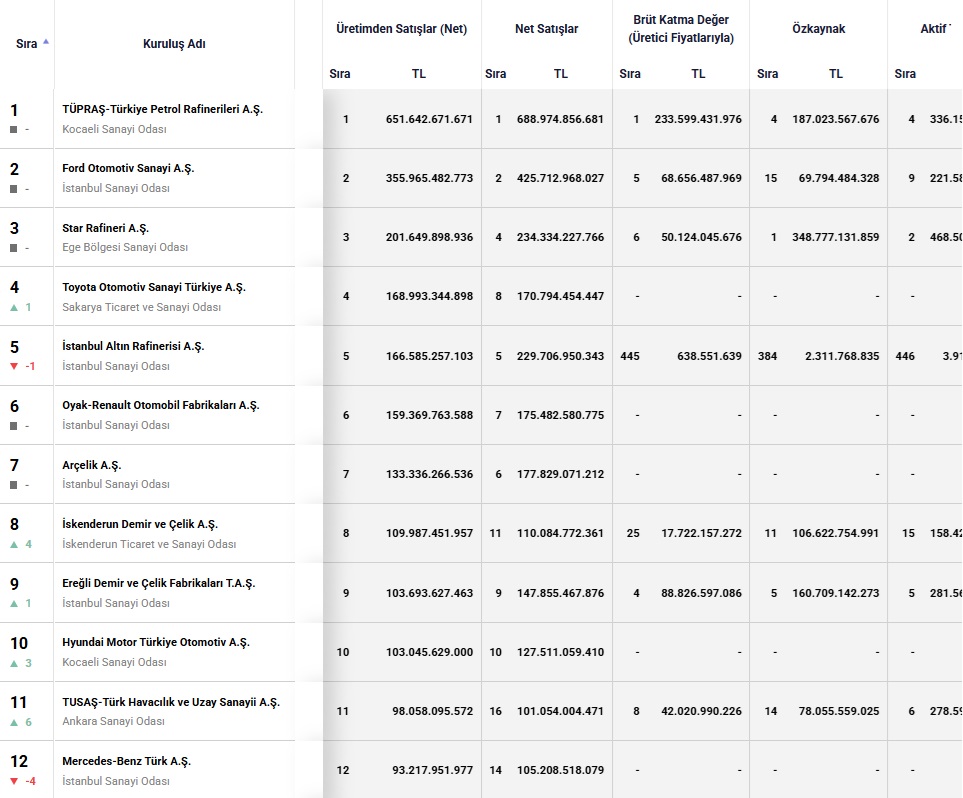Click the Brüt Katma Değer column header
963x798 pixels.
(x=681, y=29)
